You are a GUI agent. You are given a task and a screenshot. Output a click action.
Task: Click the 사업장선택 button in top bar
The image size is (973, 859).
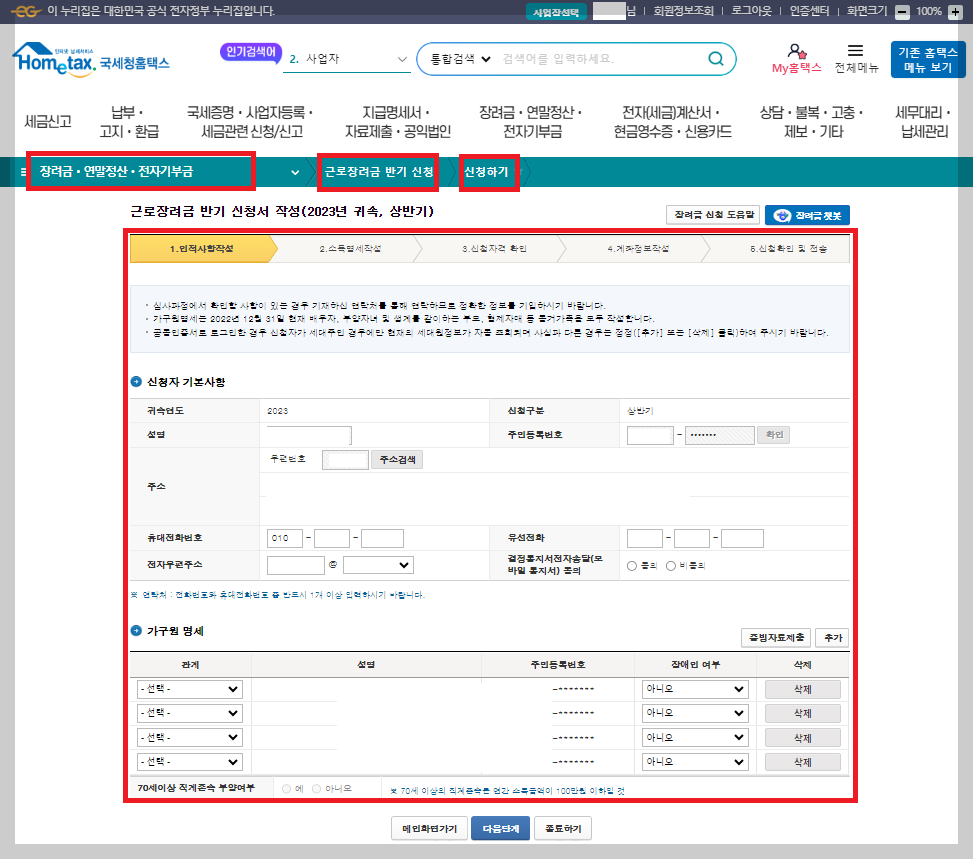click(556, 12)
